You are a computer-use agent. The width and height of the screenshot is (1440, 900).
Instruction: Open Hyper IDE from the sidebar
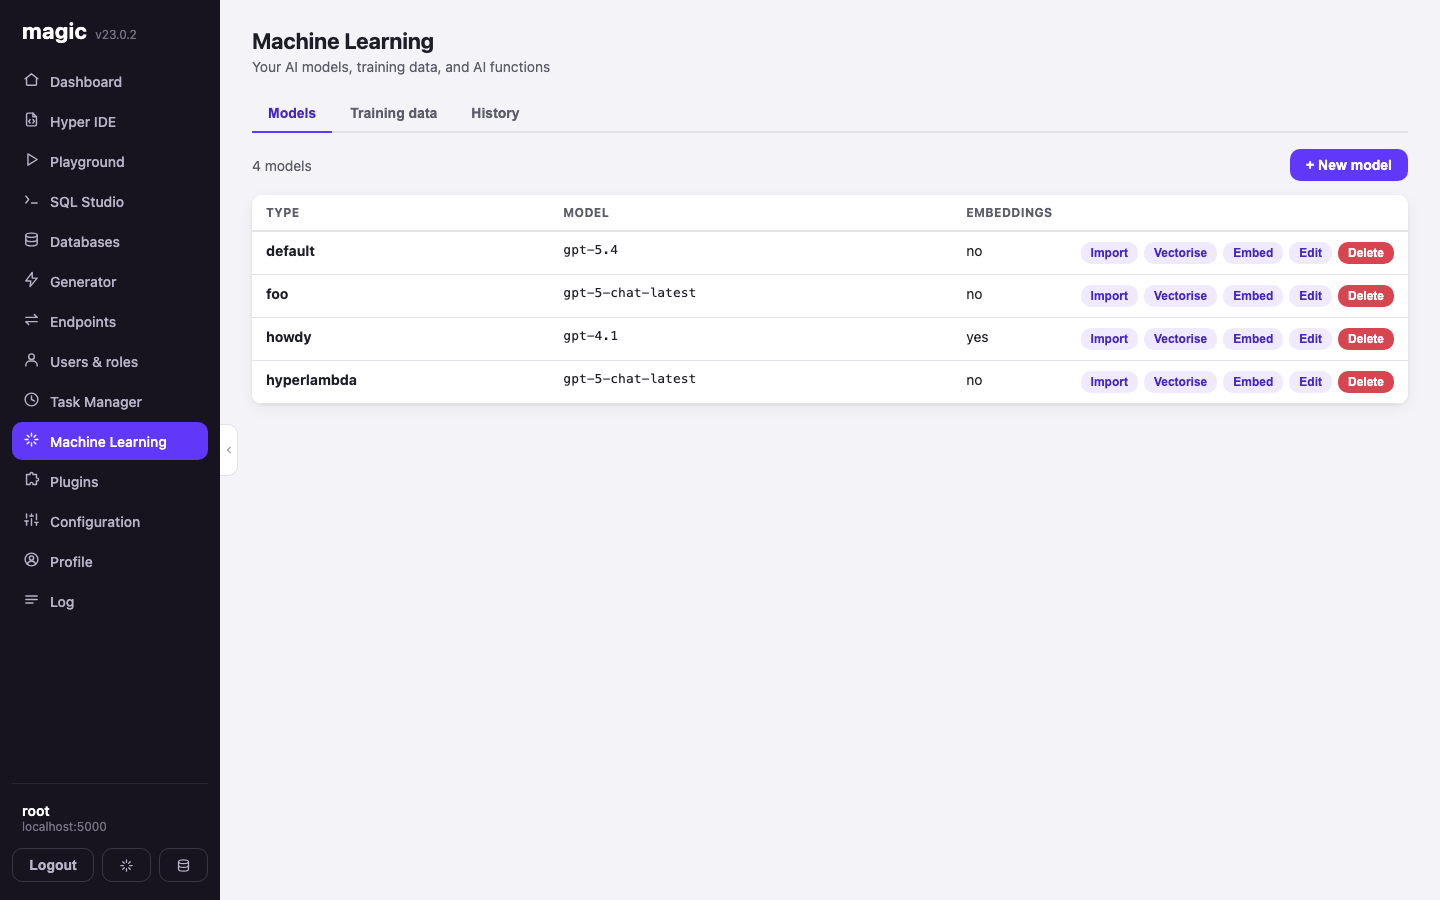pyautogui.click(x=110, y=121)
